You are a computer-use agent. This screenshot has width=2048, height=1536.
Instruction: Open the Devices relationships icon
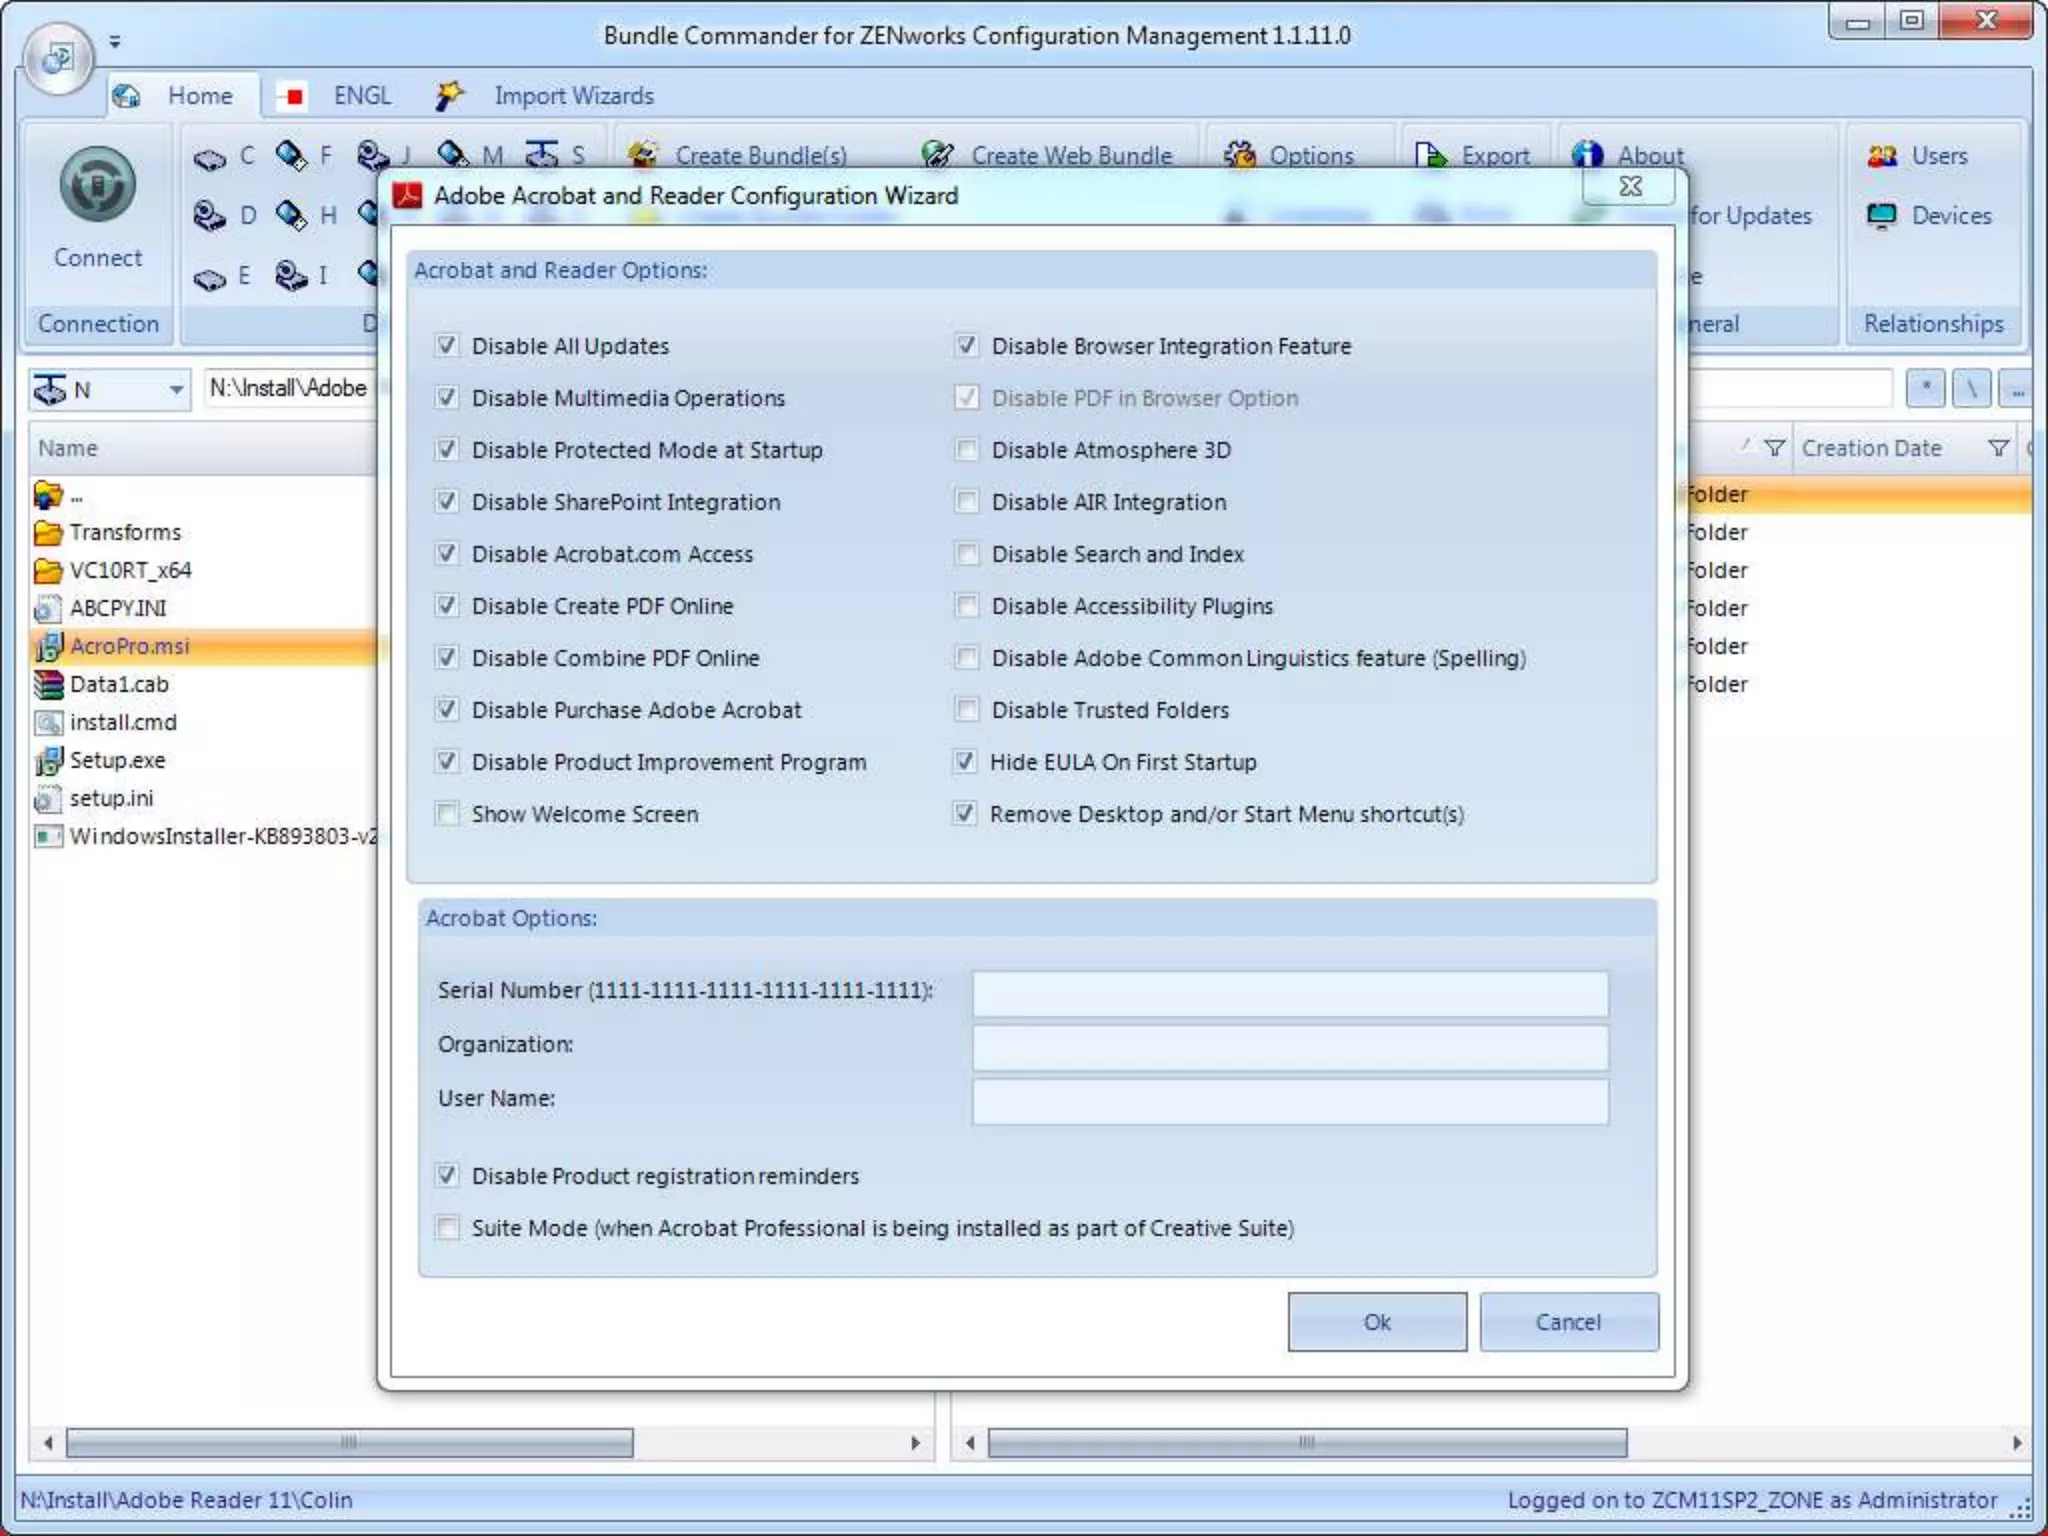coord(1882,216)
